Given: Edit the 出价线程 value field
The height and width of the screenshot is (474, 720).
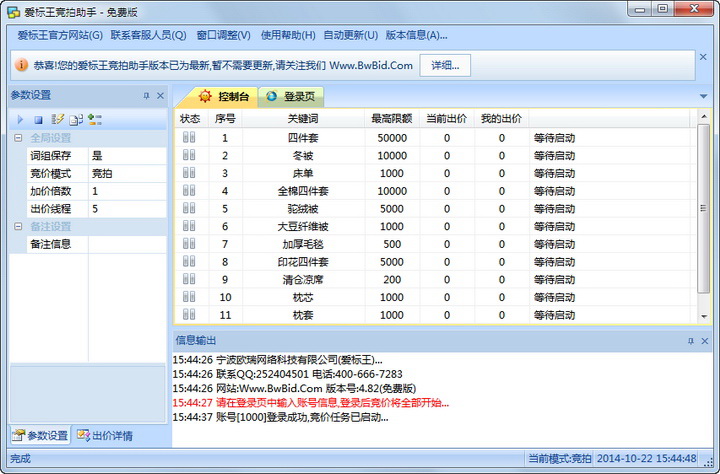Looking at the screenshot, I should point(127,209).
